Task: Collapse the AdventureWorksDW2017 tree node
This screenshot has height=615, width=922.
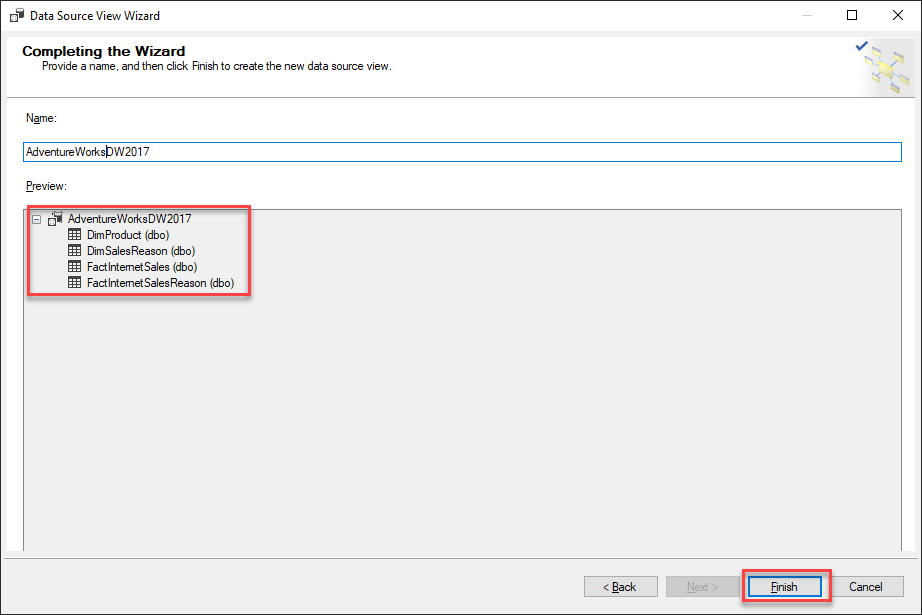Action: tap(36, 219)
